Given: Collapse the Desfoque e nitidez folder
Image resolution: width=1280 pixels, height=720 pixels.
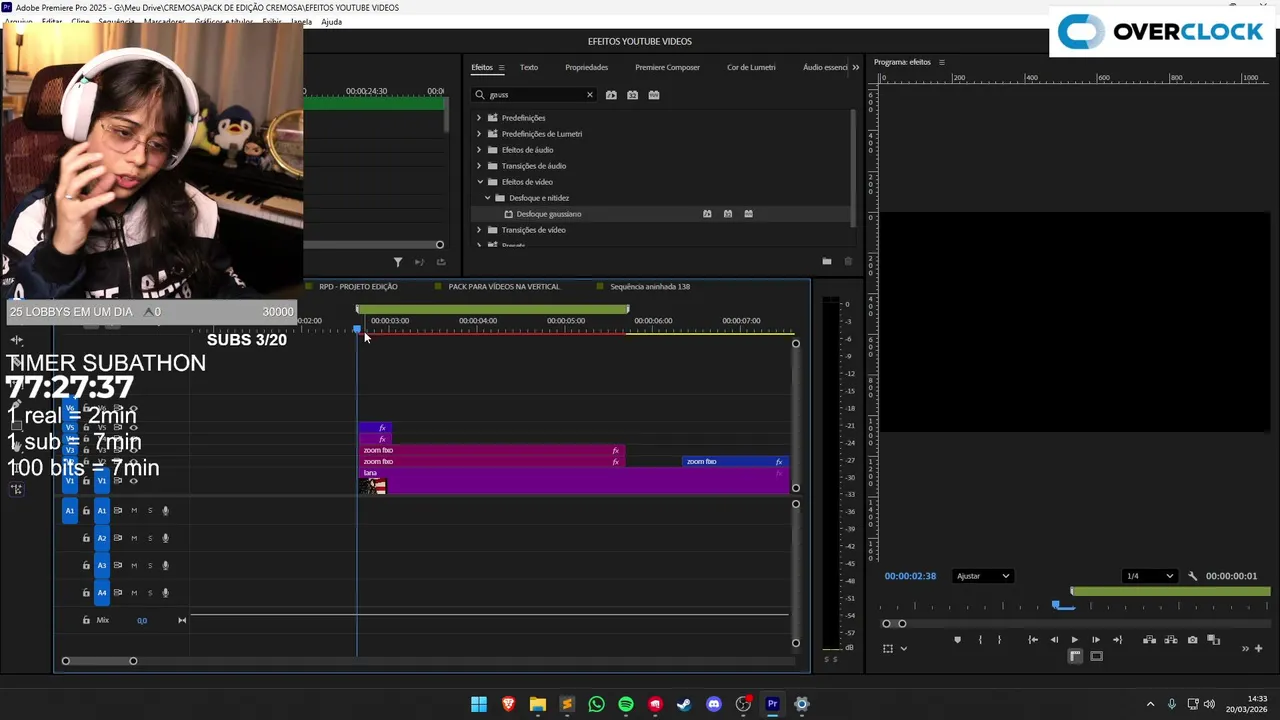Looking at the screenshot, I should click(x=488, y=198).
